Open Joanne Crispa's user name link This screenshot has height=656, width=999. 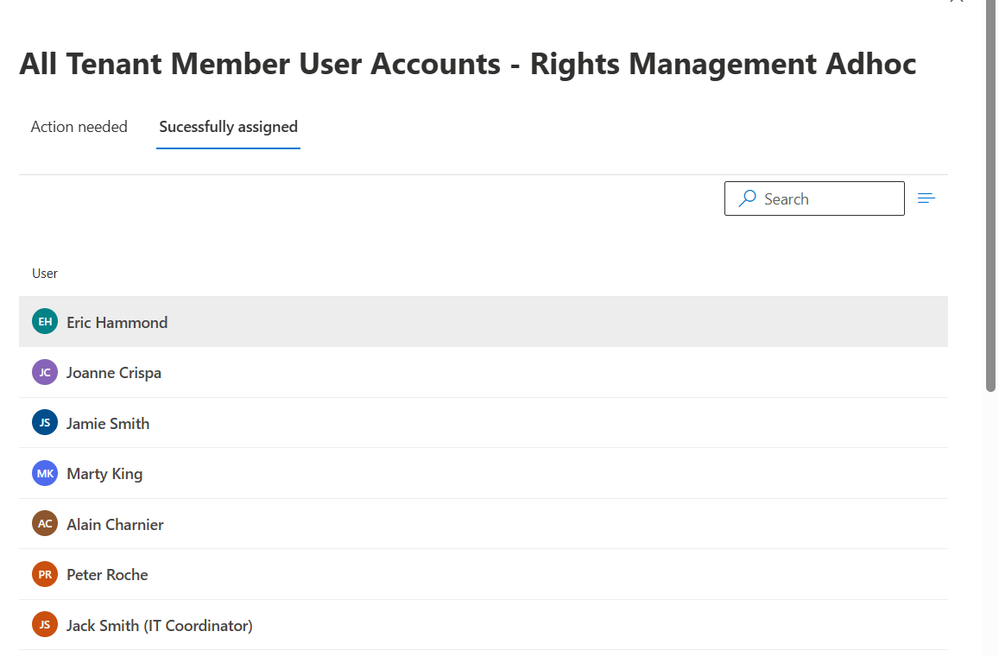coord(114,372)
